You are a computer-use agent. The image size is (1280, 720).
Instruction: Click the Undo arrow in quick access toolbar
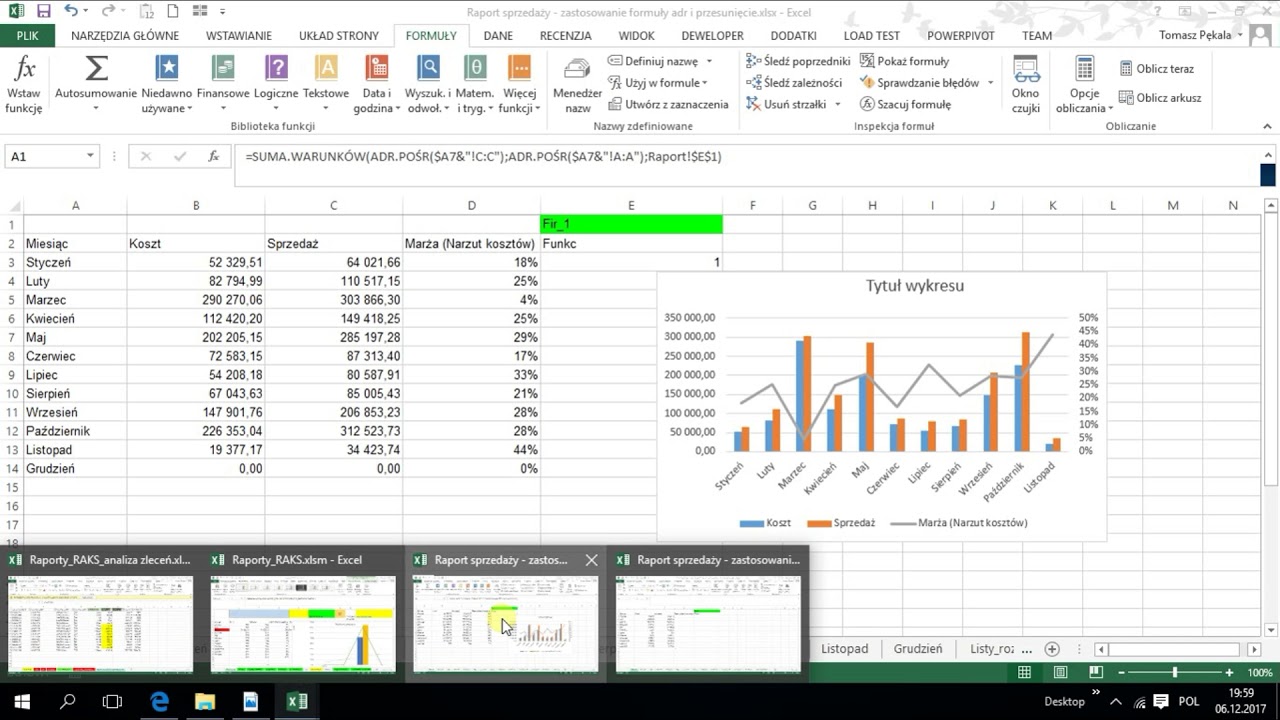point(70,12)
